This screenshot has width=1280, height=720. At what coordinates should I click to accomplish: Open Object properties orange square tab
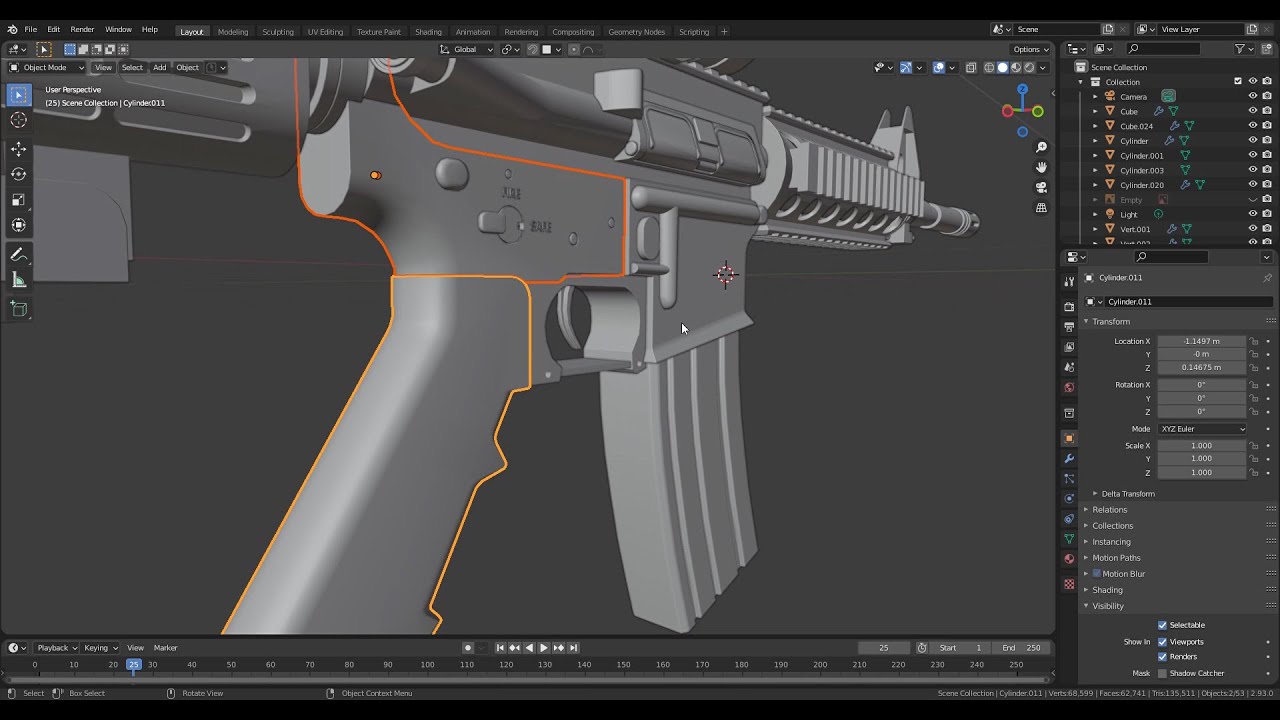coord(1069,438)
